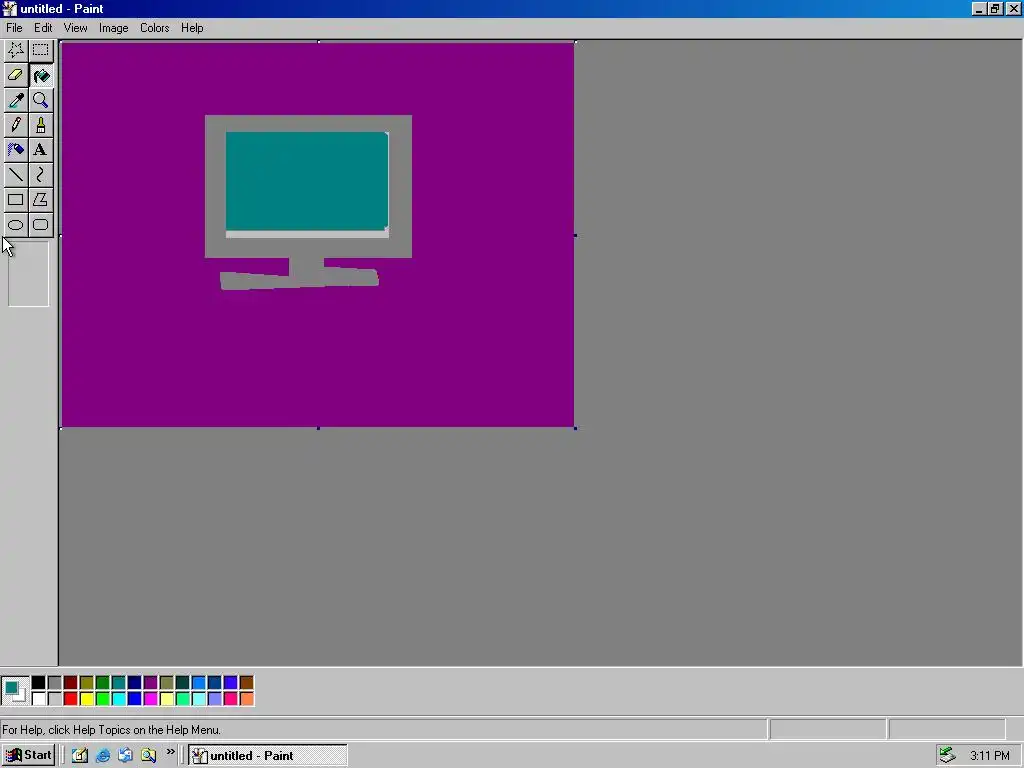The height and width of the screenshot is (768, 1024).
Task: Click the status bar text "For Help, click Help Topics"
Action: [111, 730]
